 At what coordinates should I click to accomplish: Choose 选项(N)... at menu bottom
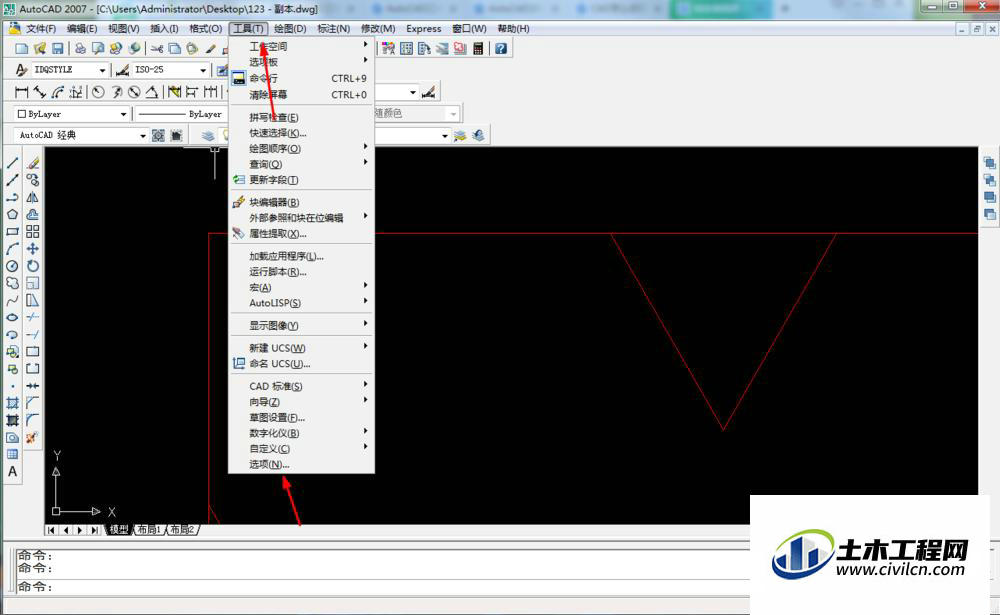[301, 464]
